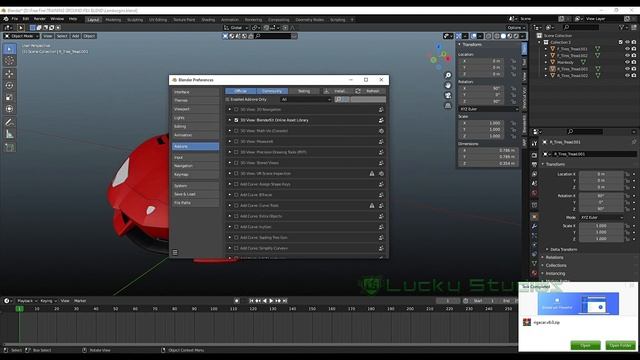The image size is (640, 360).
Task: Open the add-on category All dropdown
Action: (306, 100)
